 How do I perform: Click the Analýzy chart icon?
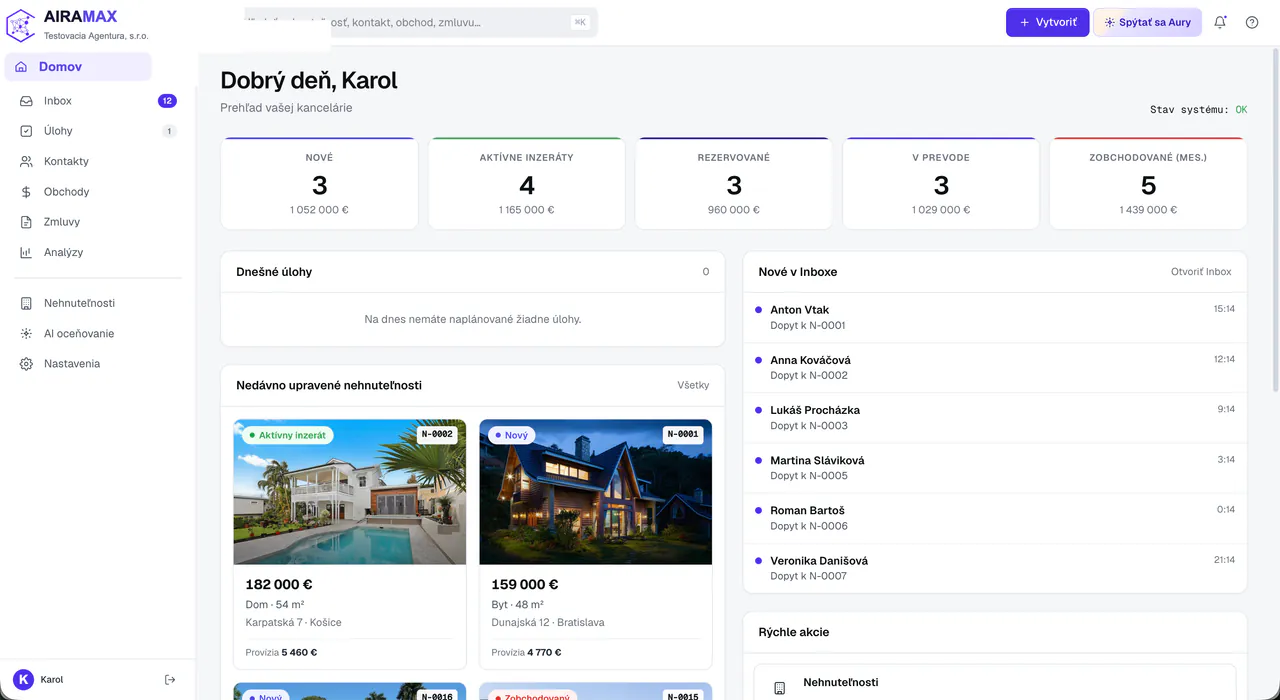(x=26, y=252)
